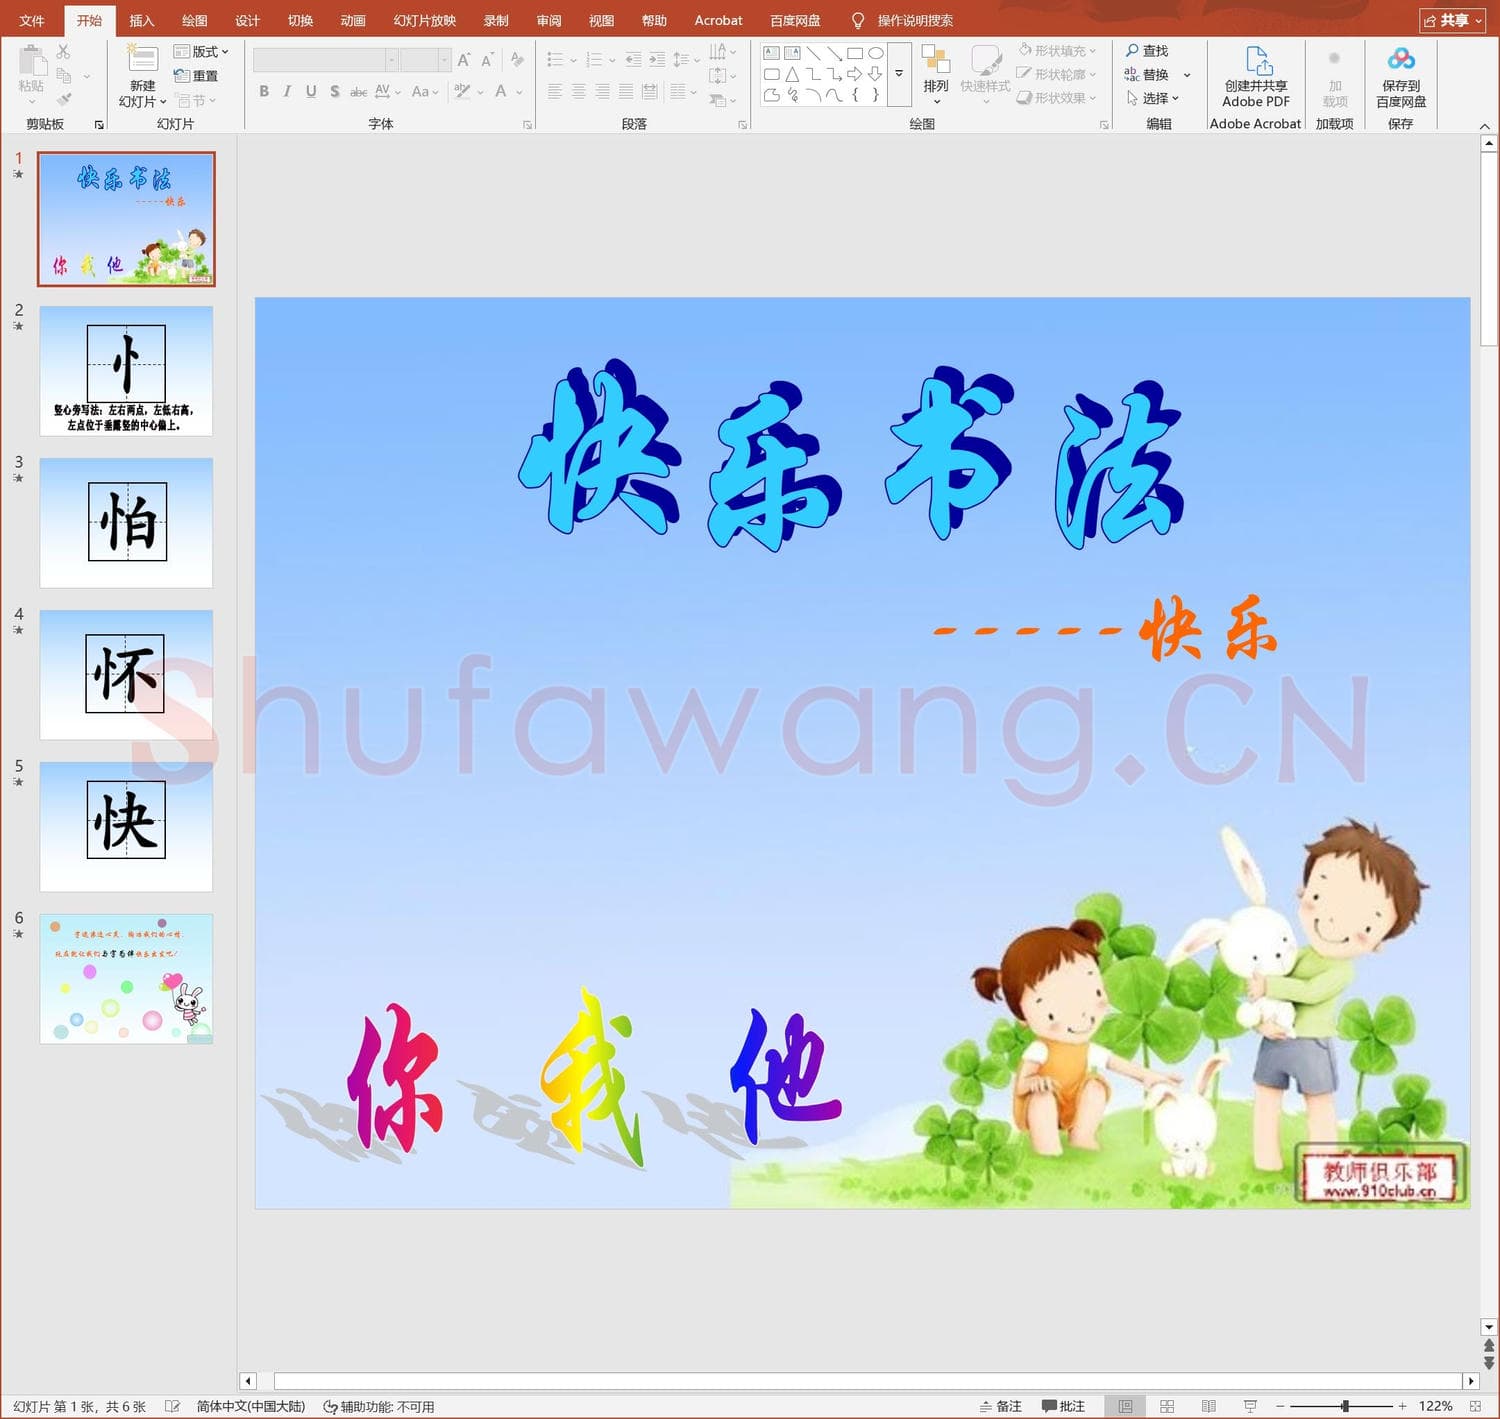This screenshot has width=1500, height=1419.
Task: Click vertical scrollbar down arrow
Action: (x=1489, y=1327)
